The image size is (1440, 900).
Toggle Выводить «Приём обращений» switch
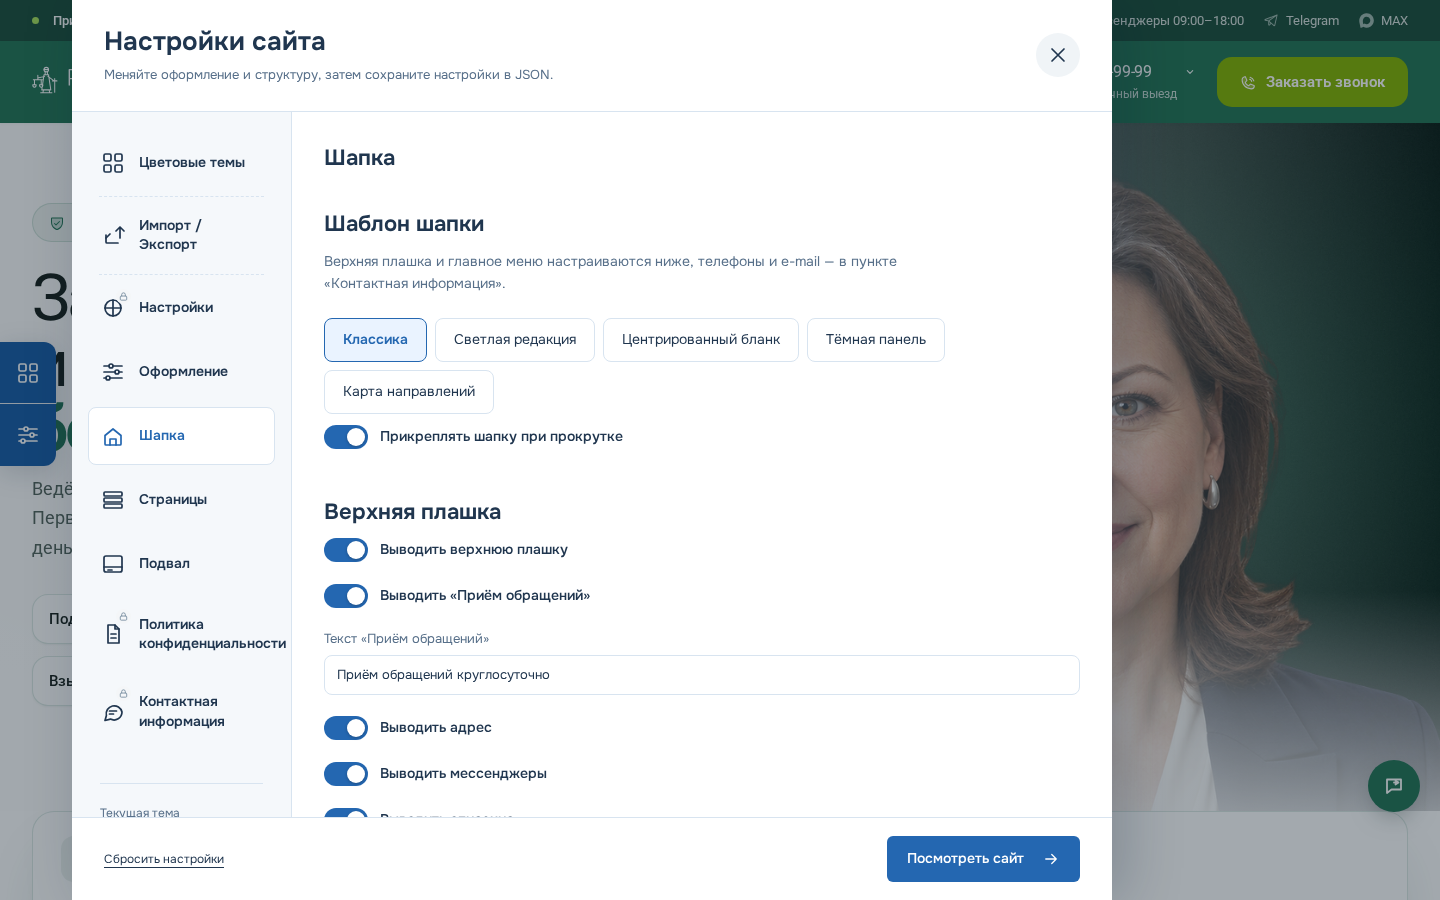(x=346, y=596)
